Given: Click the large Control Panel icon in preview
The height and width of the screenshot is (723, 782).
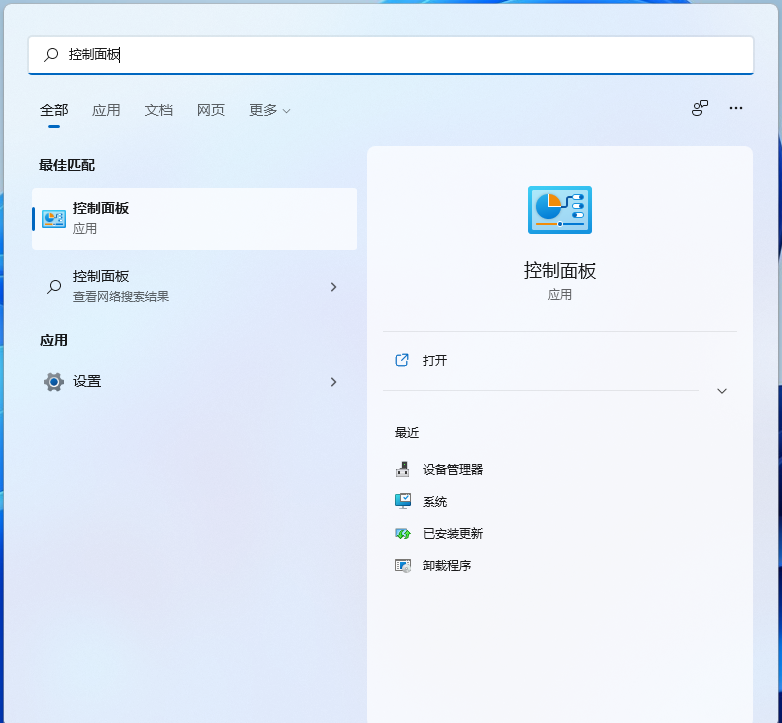Looking at the screenshot, I should [559, 210].
